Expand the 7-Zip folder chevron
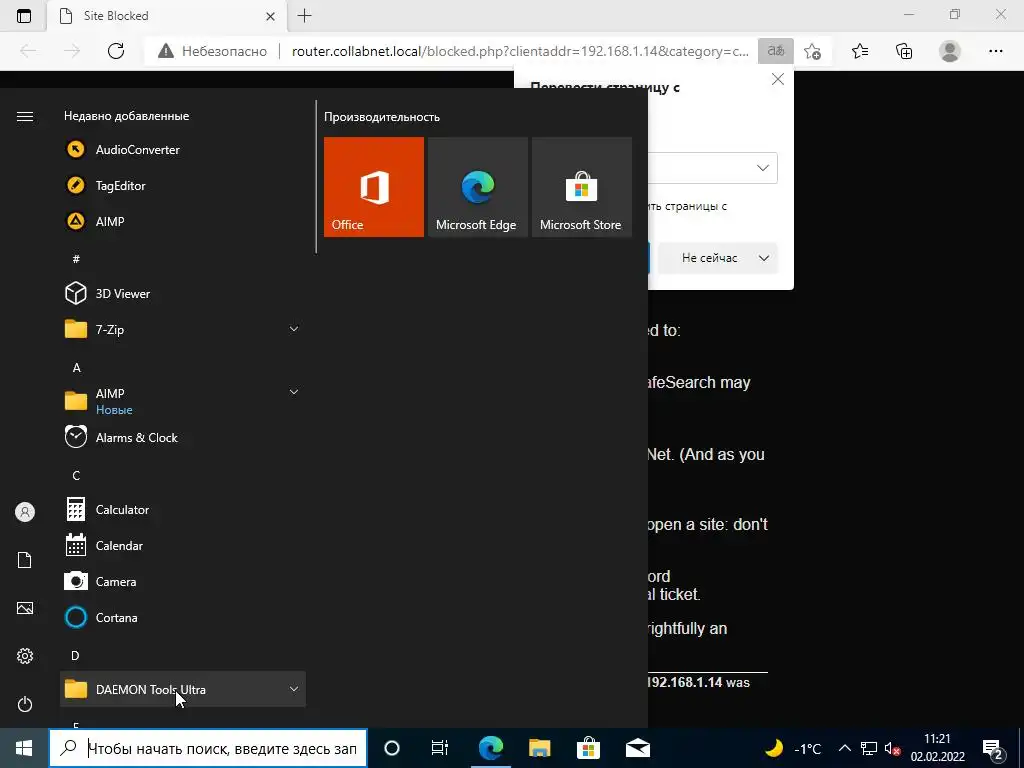1024x768 pixels. pos(294,328)
